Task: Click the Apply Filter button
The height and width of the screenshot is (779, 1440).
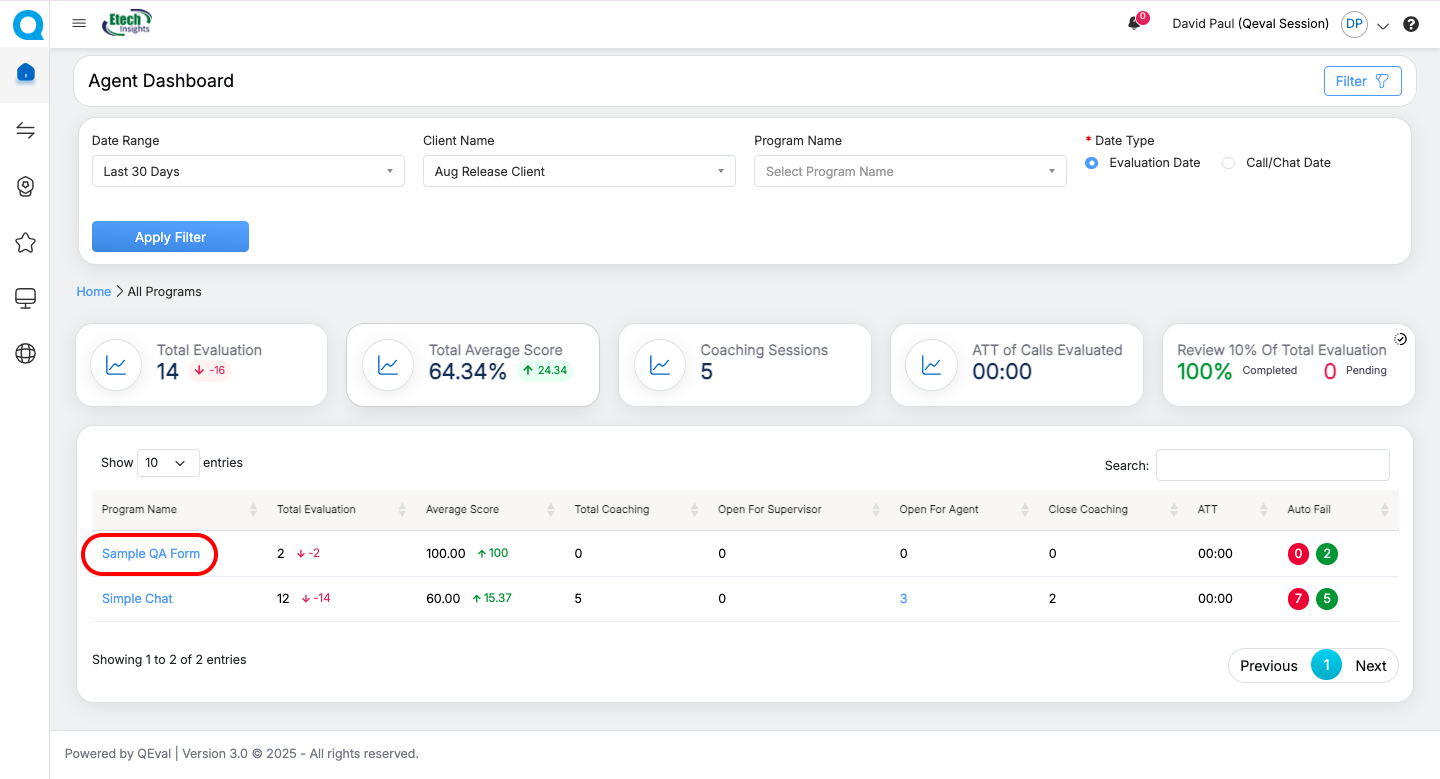Action: pos(170,237)
